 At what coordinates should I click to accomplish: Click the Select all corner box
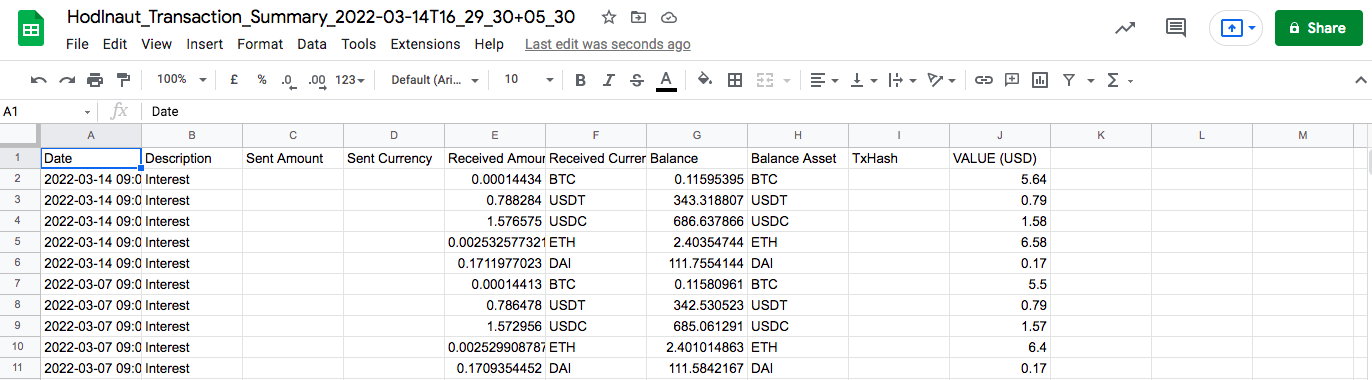(19, 135)
